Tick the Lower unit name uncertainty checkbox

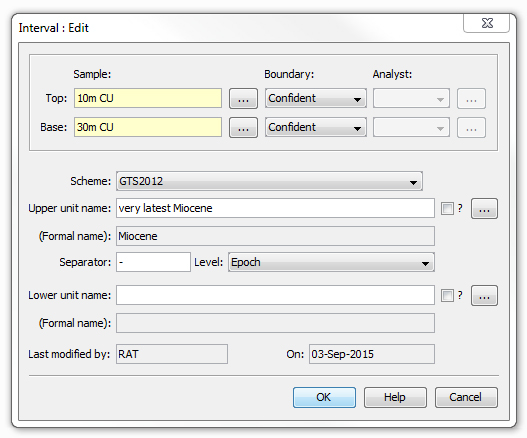click(447, 295)
